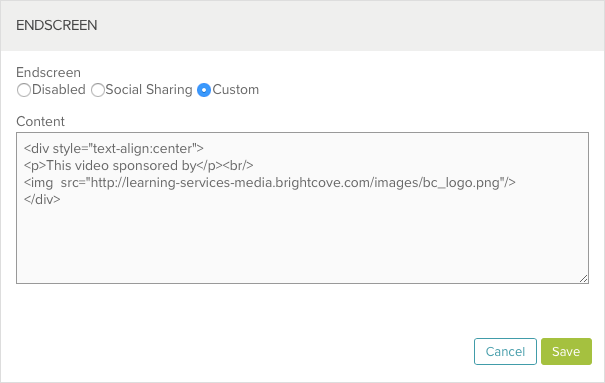Choose the Social Sharing radio option
605x383 pixels.
click(98, 90)
